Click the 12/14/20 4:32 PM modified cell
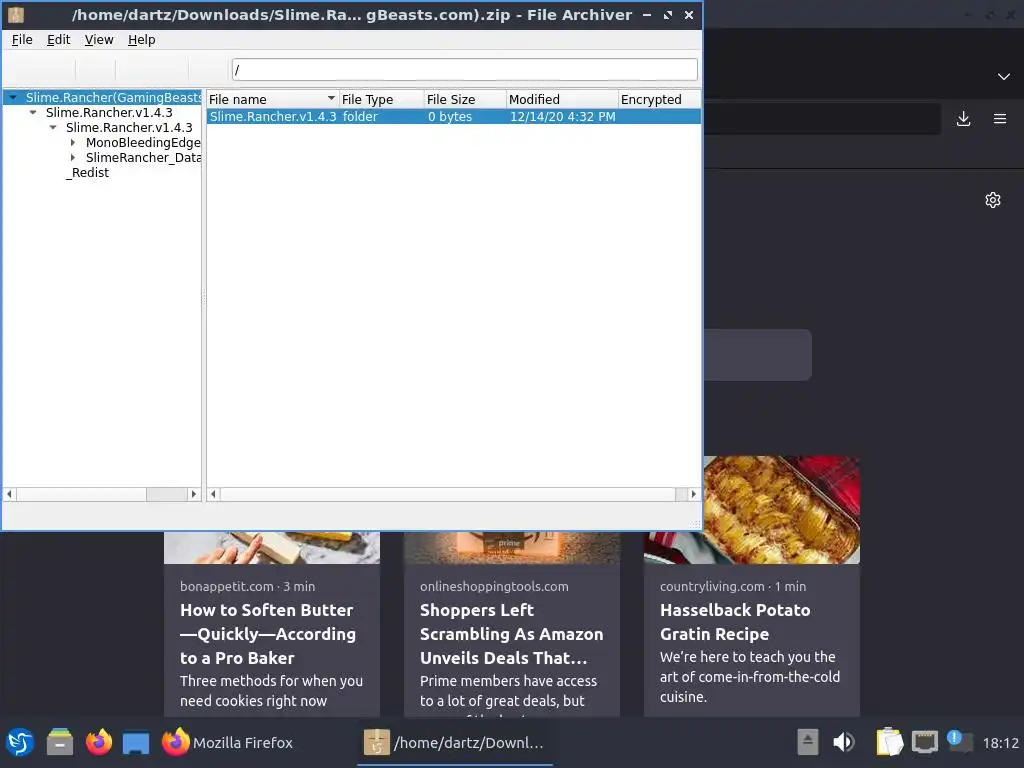Image resolution: width=1024 pixels, height=768 pixels. pyautogui.click(x=562, y=116)
